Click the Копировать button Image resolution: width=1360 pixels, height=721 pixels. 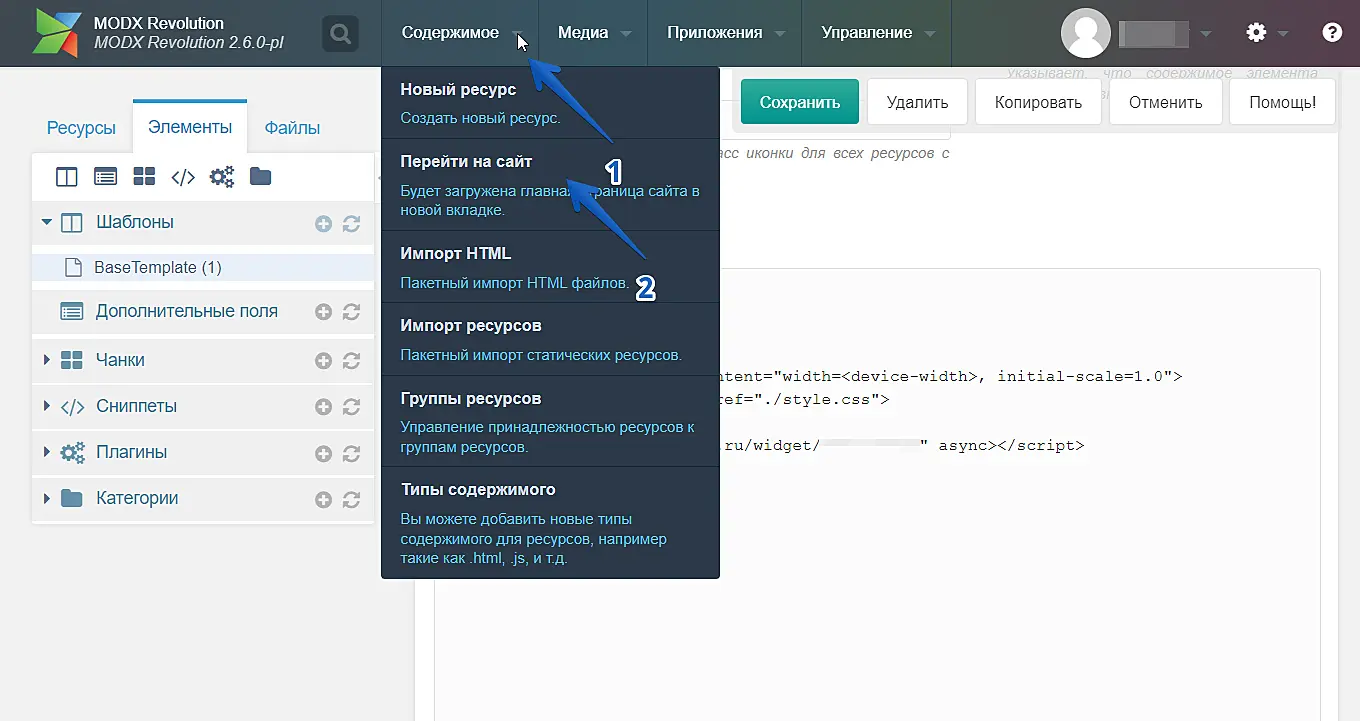pyautogui.click(x=1038, y=102)
